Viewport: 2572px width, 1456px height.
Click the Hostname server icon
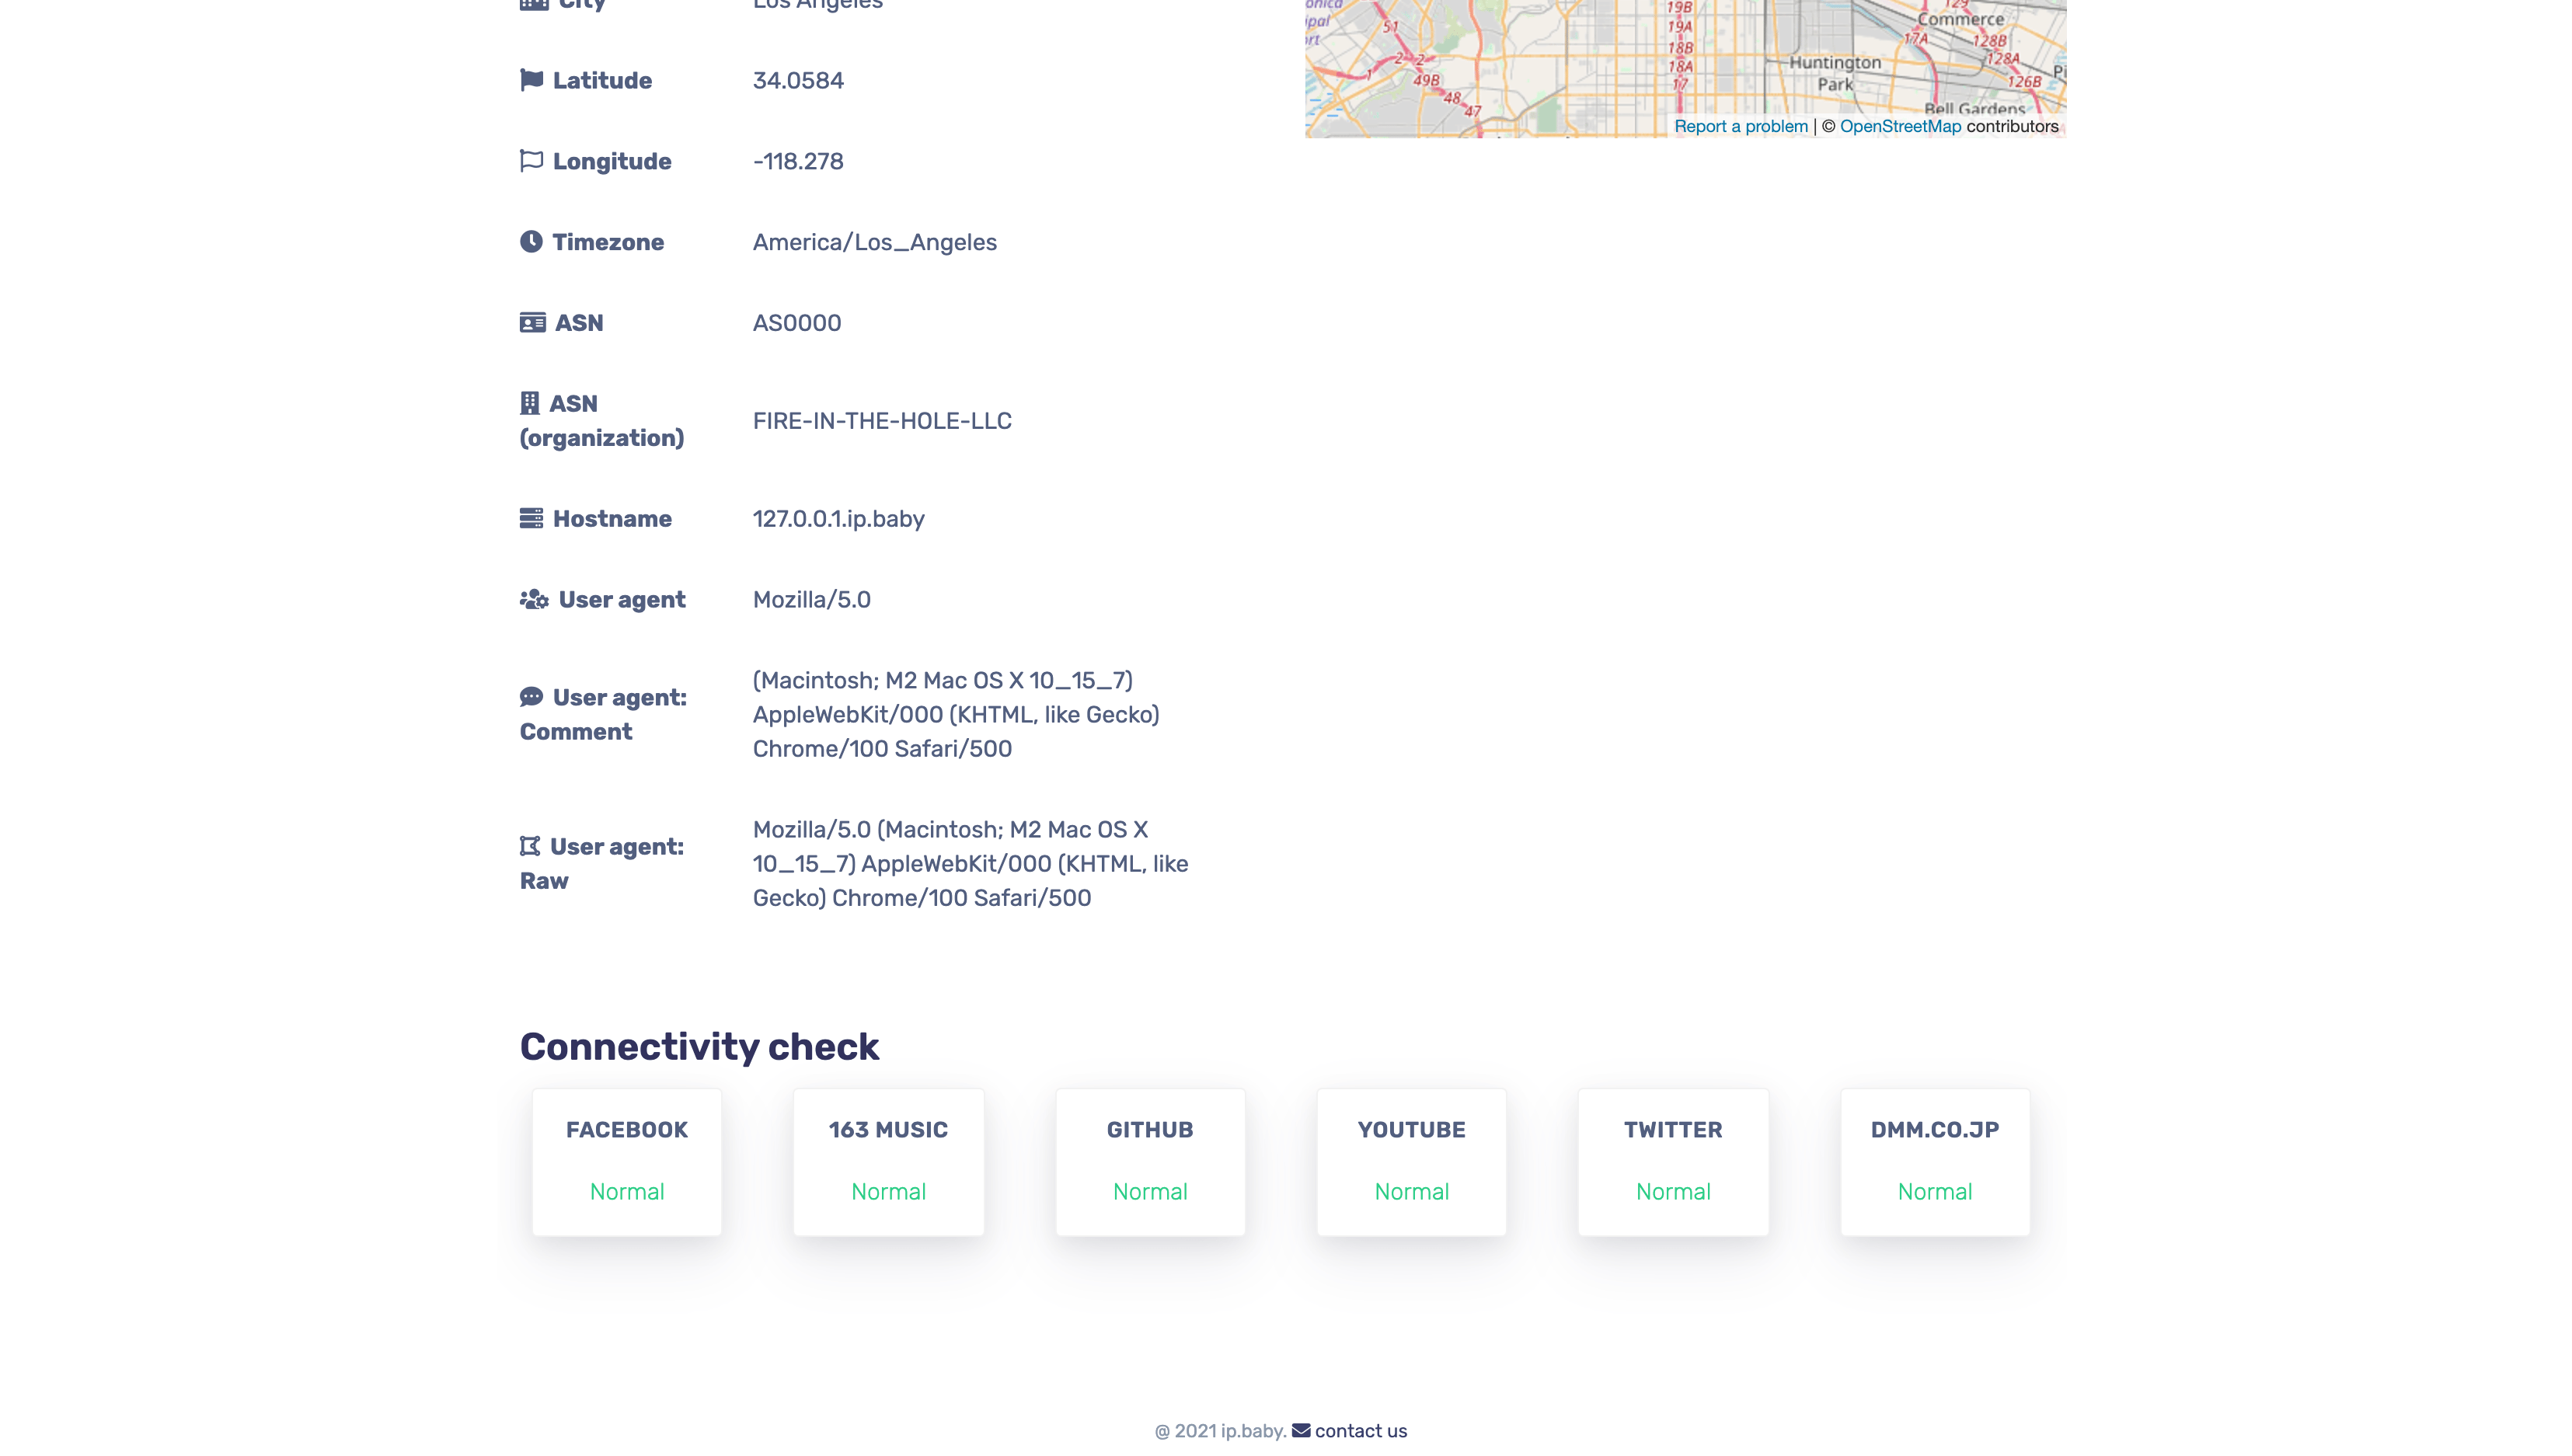coord(531,518)
